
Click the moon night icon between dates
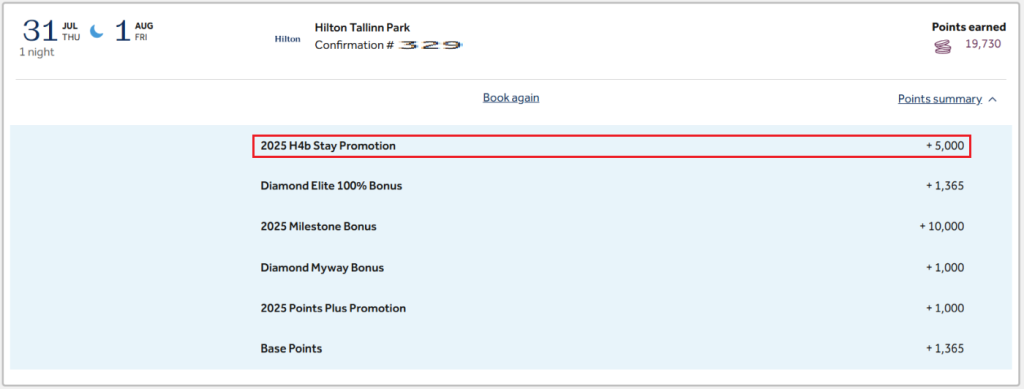[x=97, y=31]
